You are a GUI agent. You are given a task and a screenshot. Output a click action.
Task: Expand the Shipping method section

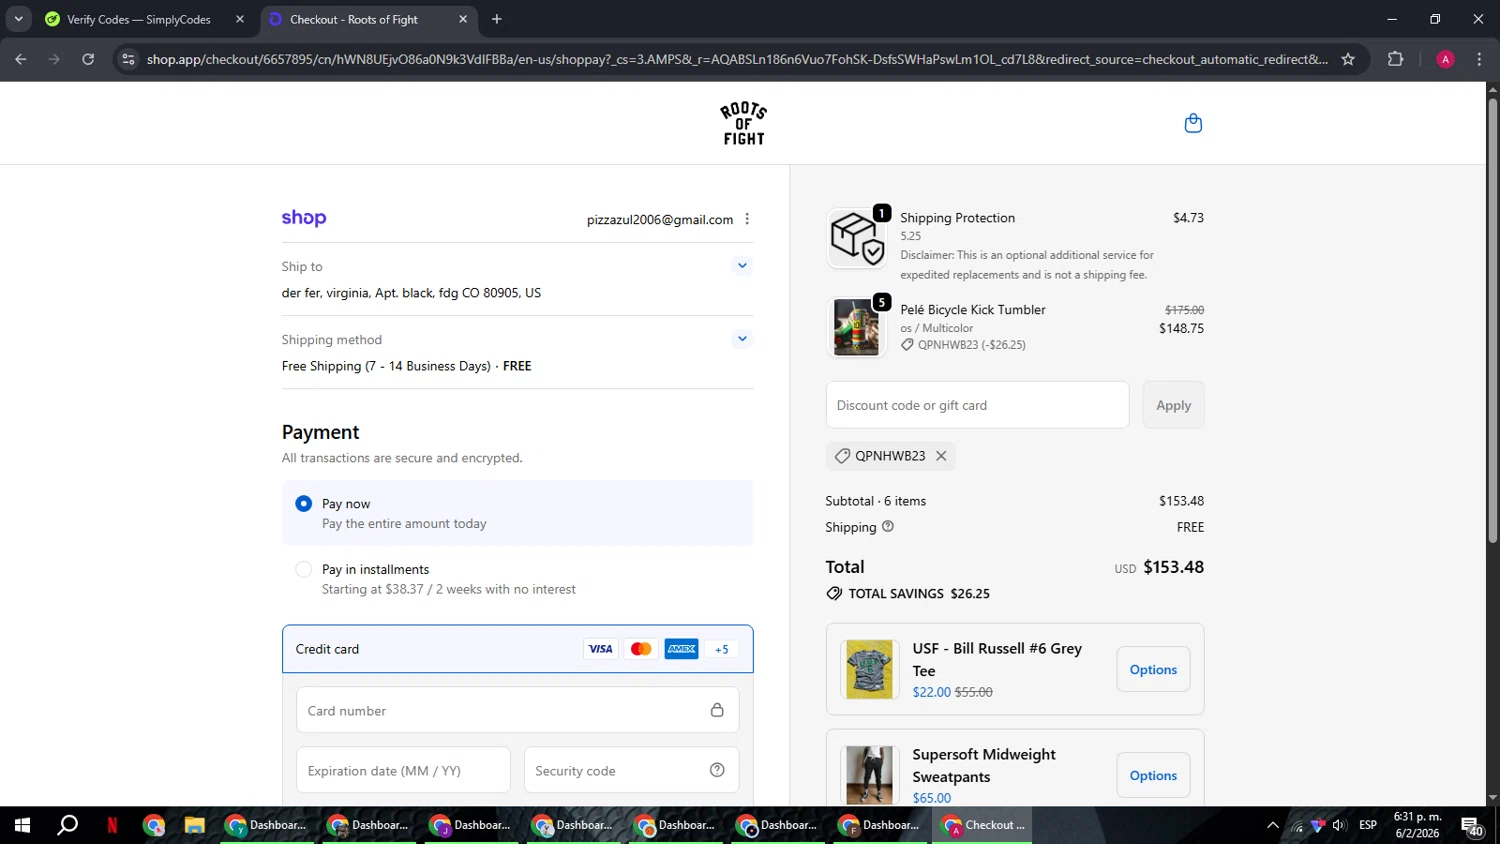point(742,339)
